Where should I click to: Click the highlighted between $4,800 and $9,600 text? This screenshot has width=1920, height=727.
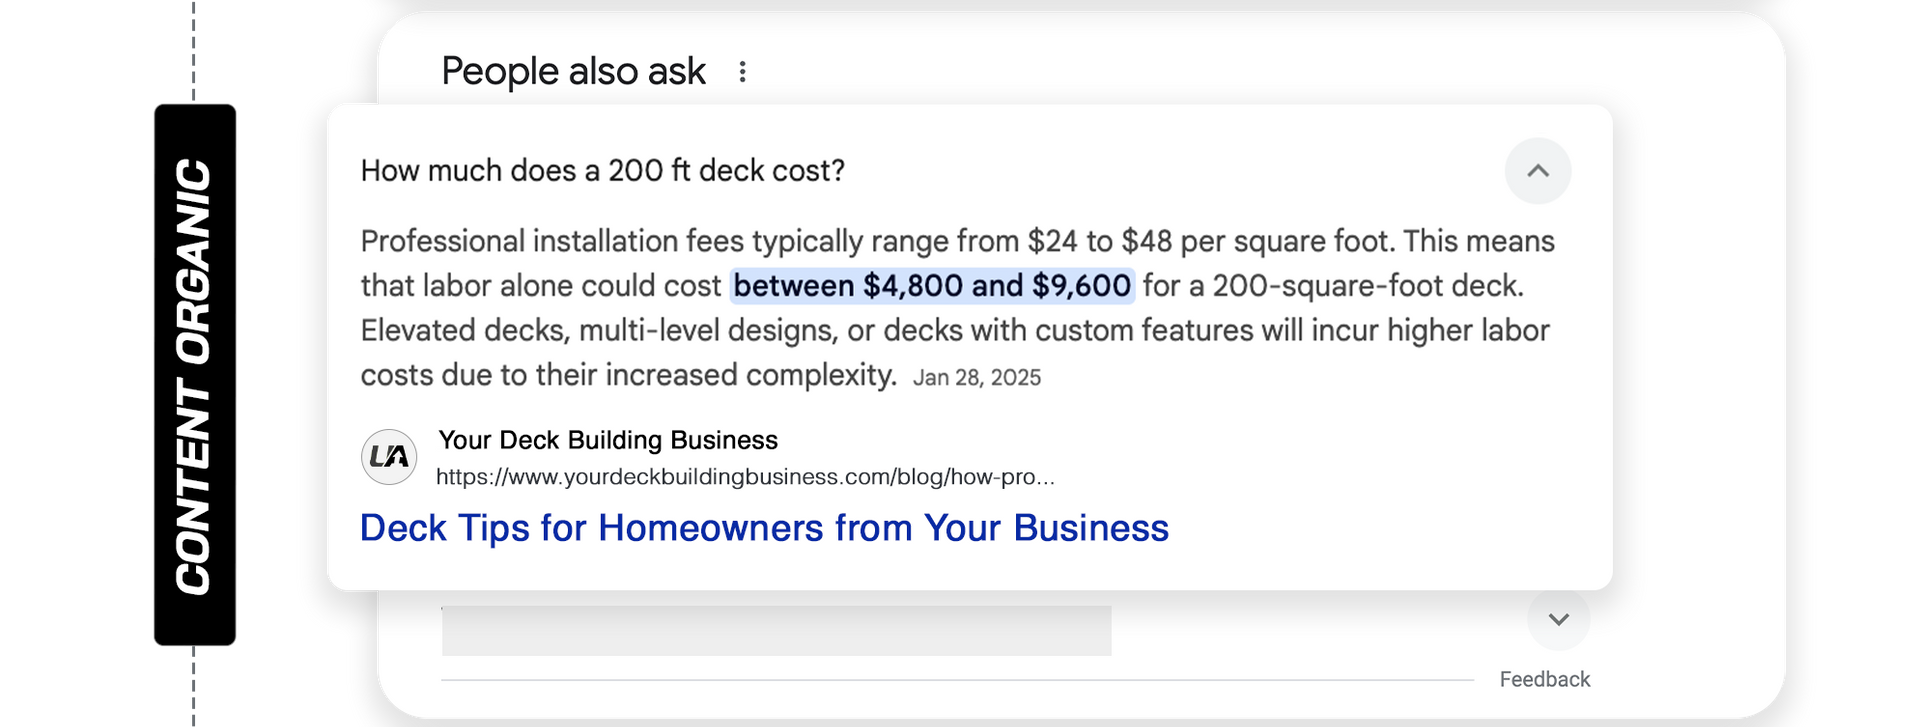click(932, 286)
